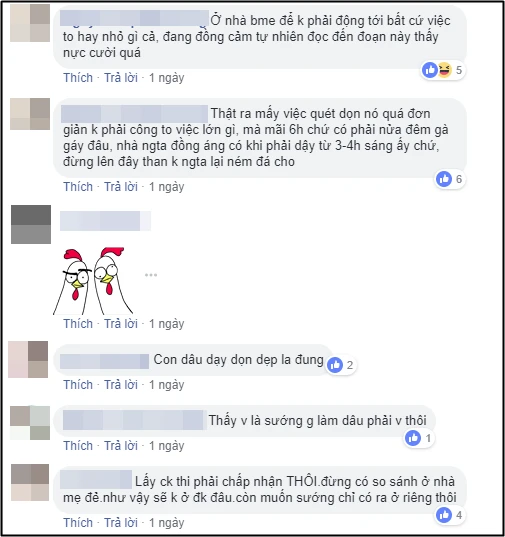The image size is (505, 537).
Task: Like the 'Con dâu dạy dọn dẹp' comment
Action: point(78,385)
